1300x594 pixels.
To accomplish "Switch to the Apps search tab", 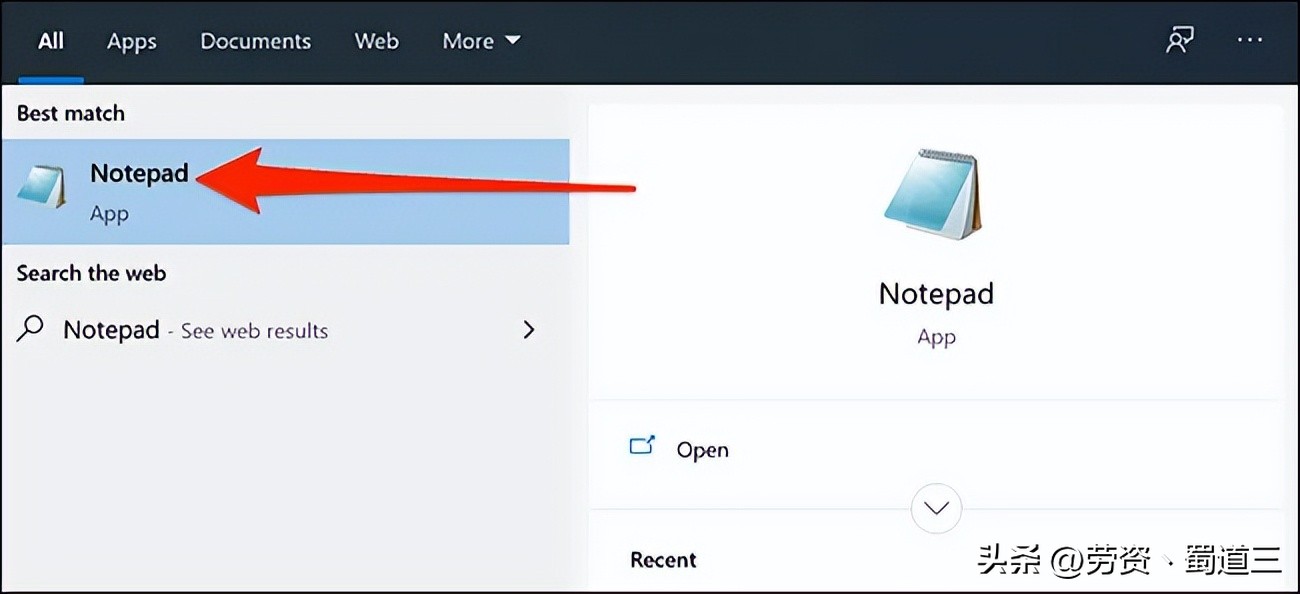I will (131, 41).
